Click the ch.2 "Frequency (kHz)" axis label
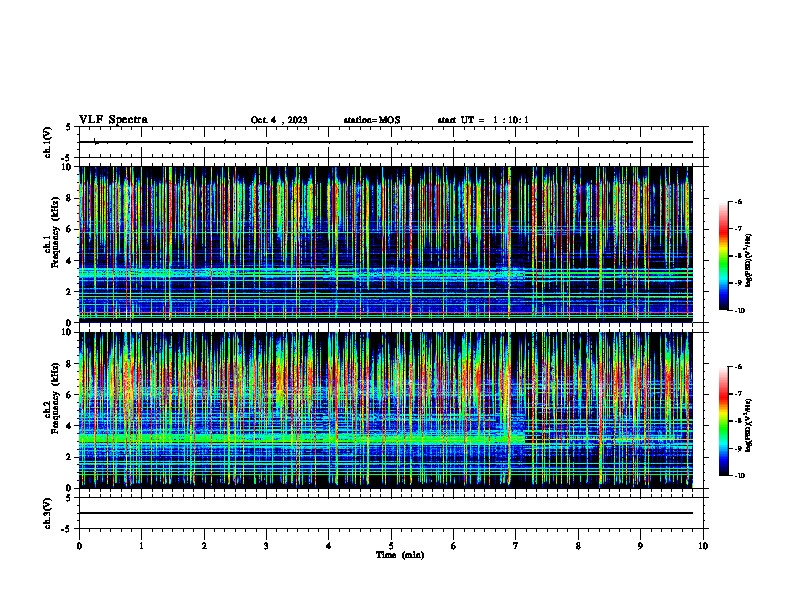The image size is (792, 612). [55, 398]
